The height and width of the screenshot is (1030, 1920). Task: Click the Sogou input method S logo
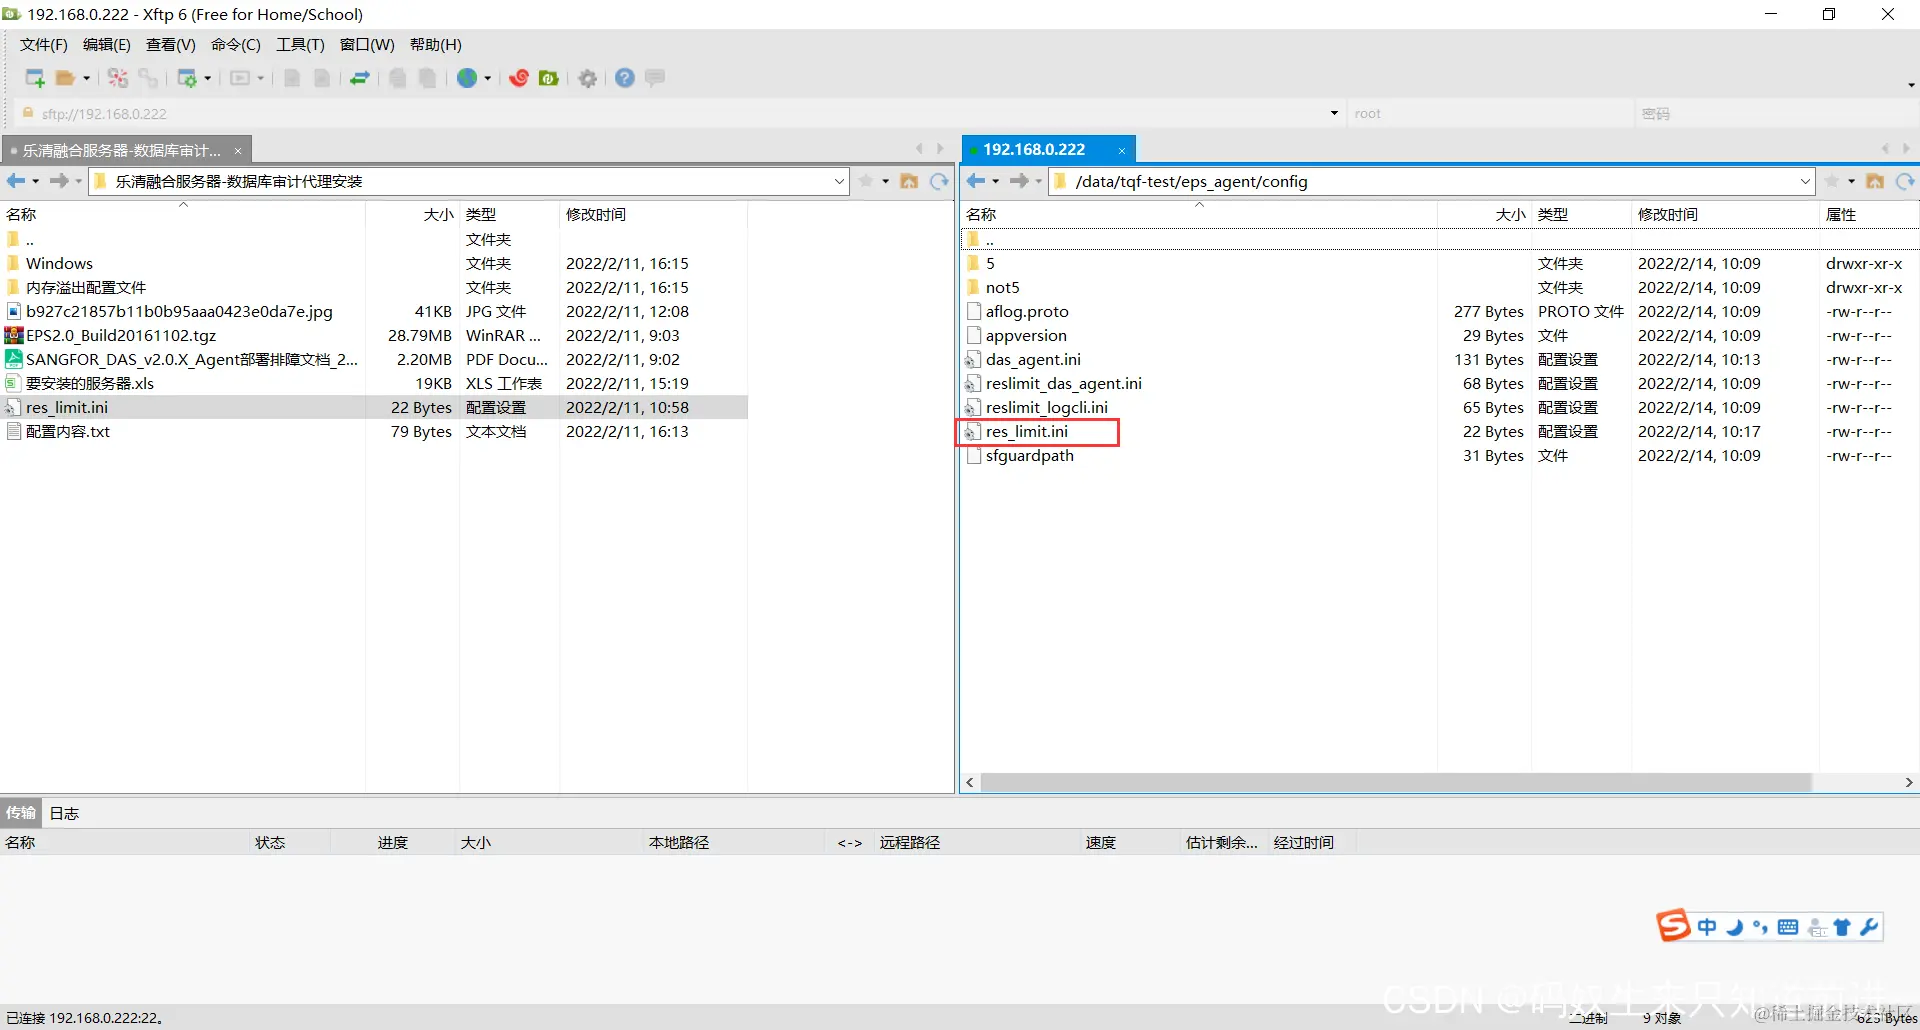(x=1673, y=926)
